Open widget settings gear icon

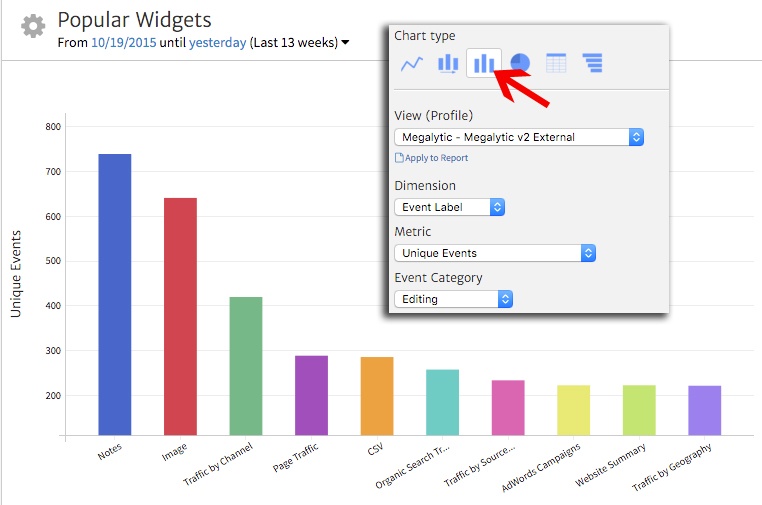[x=33, y=27]
